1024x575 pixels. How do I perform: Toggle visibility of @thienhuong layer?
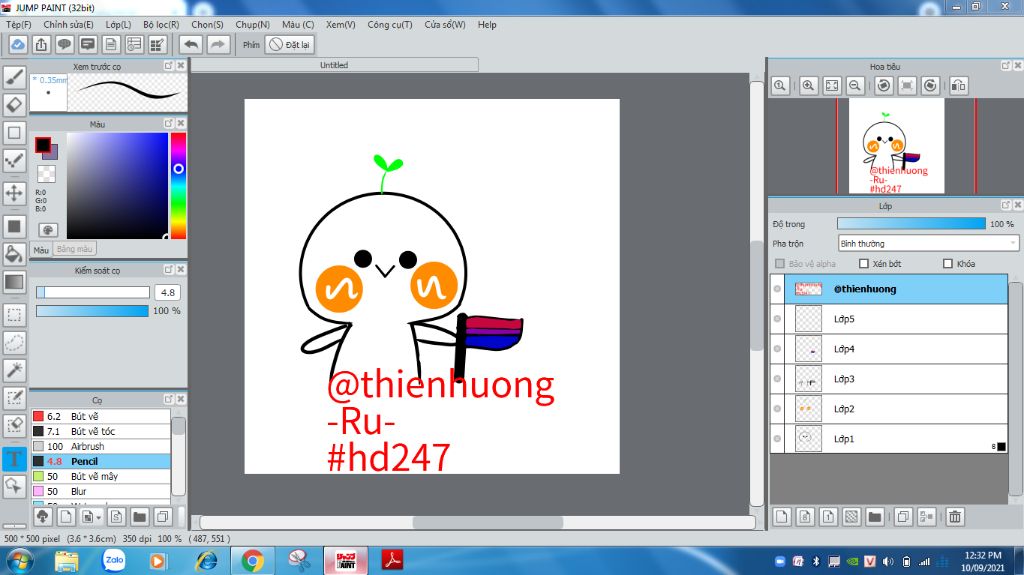click(x=777, y=289)
